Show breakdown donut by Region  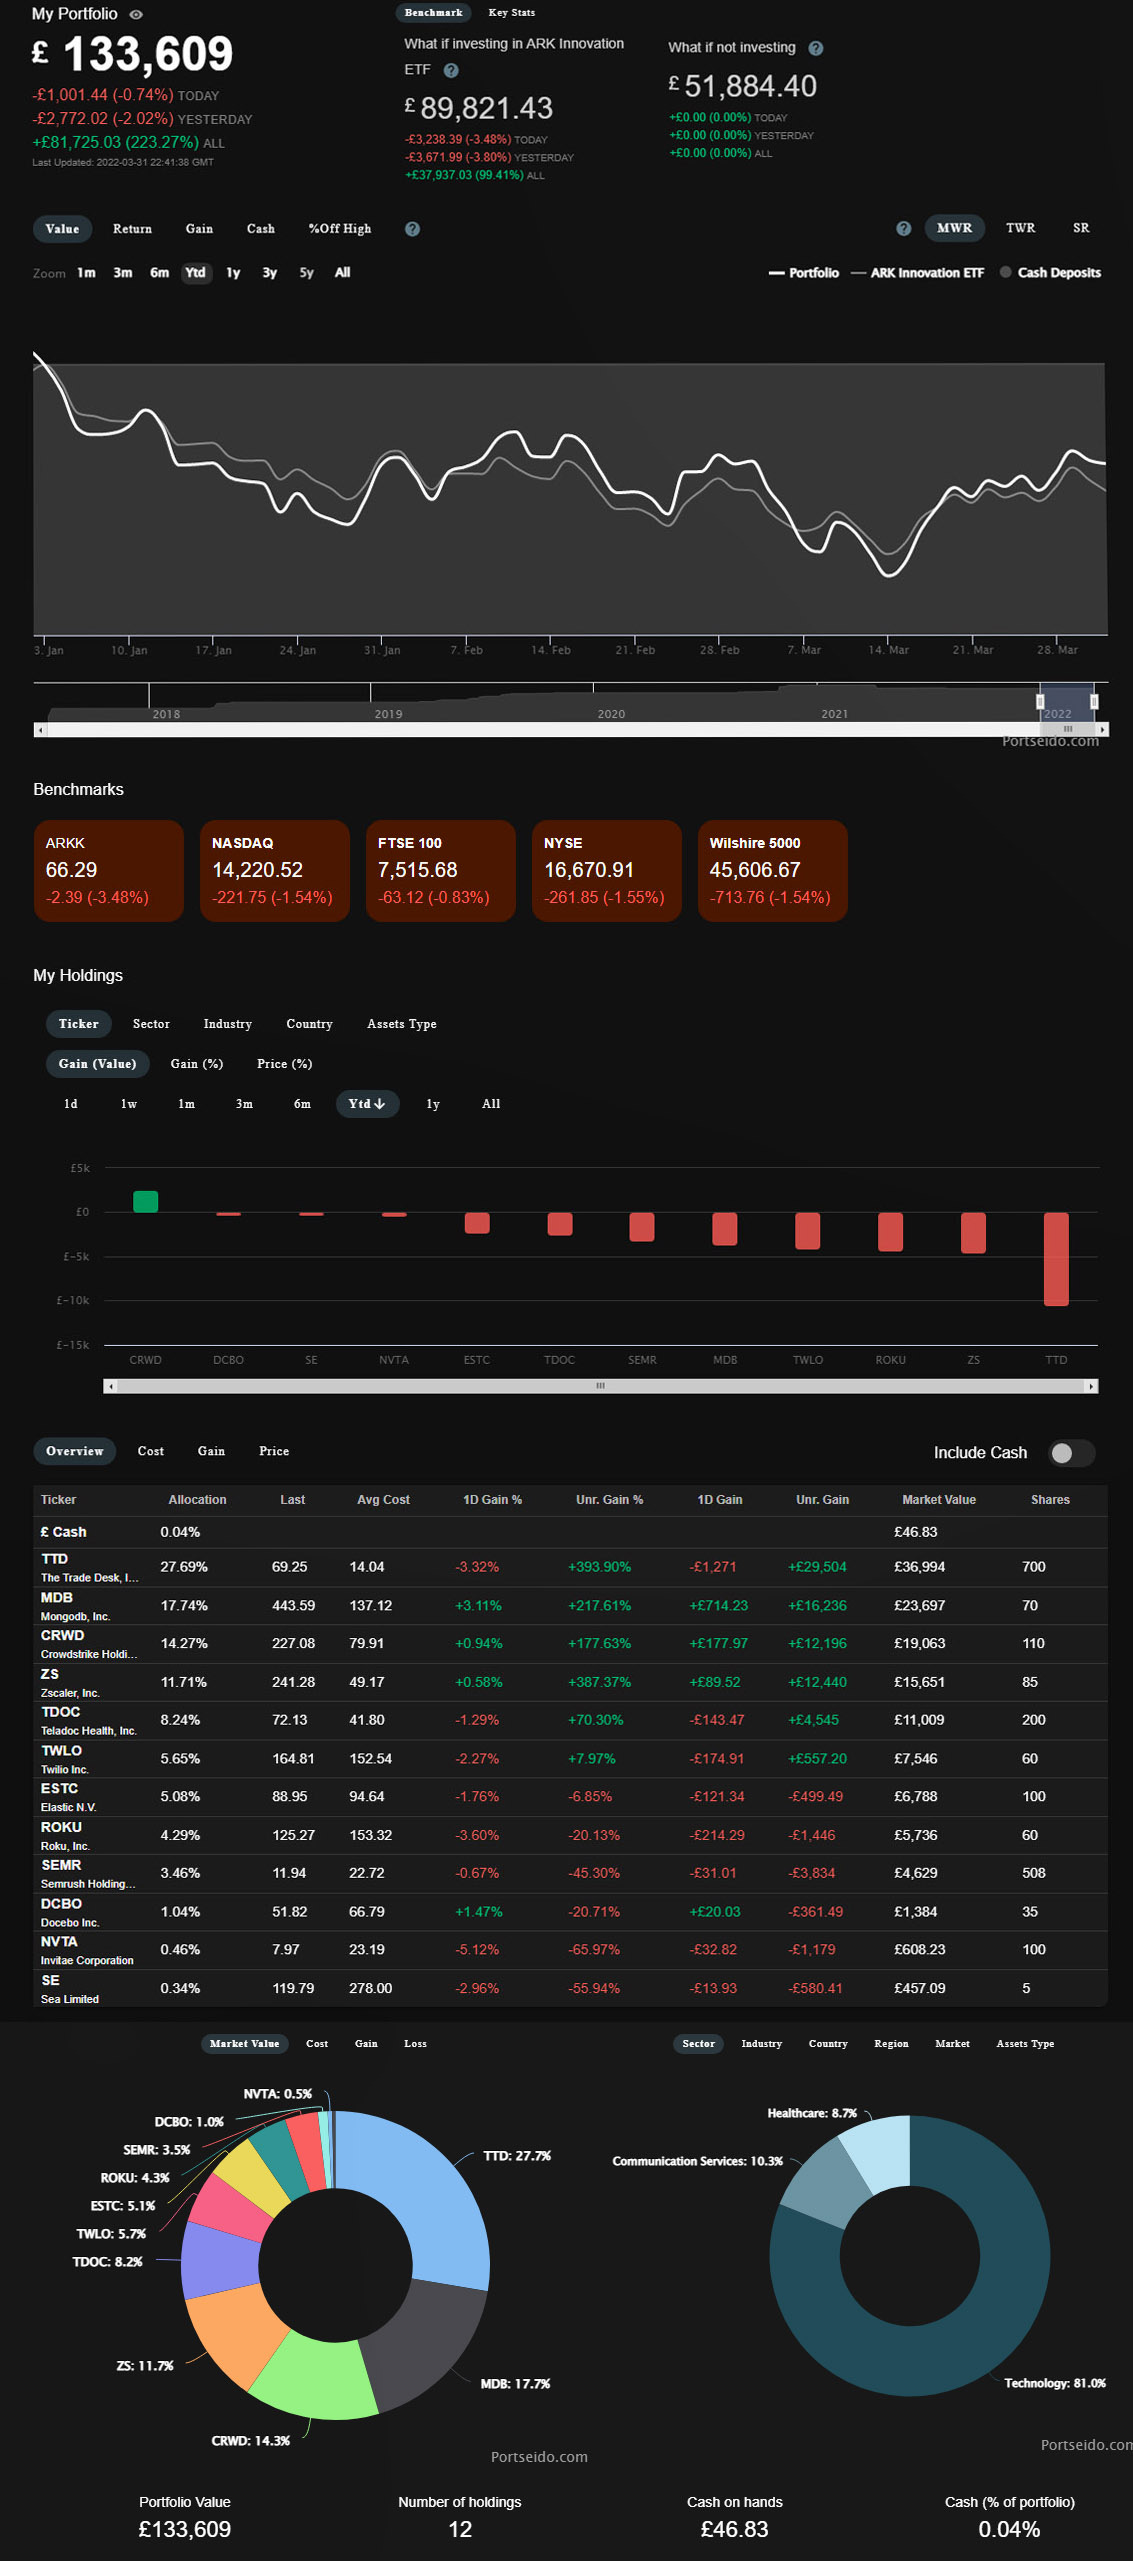point(891,2044)
